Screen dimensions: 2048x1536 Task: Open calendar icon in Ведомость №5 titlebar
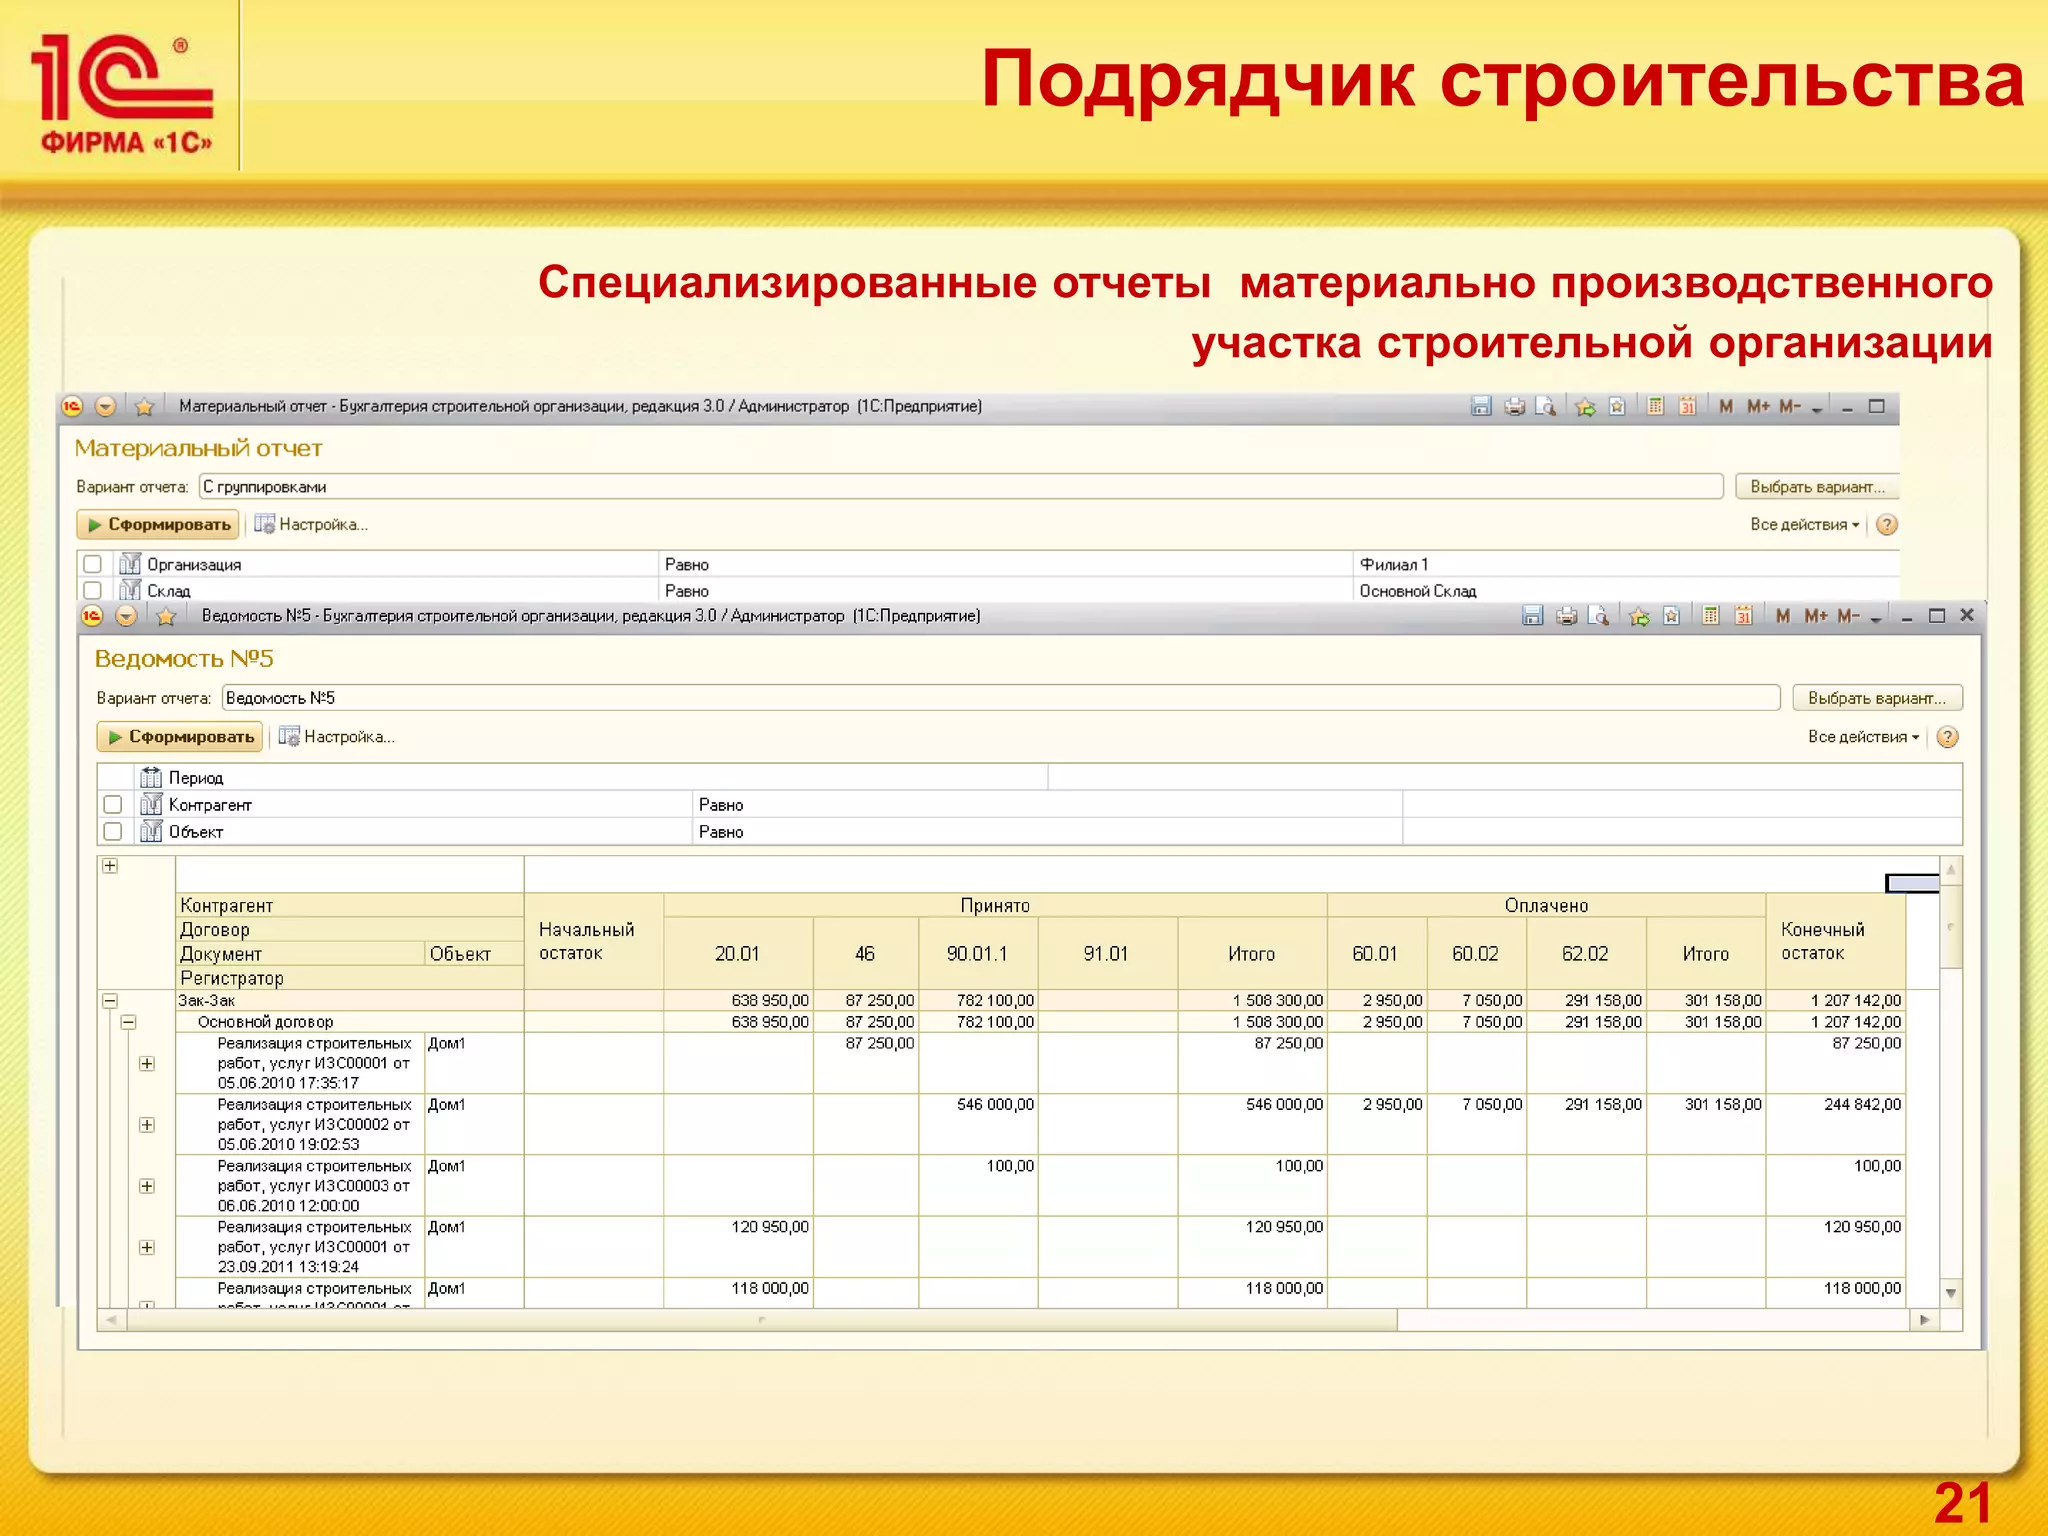point(1743,616)
